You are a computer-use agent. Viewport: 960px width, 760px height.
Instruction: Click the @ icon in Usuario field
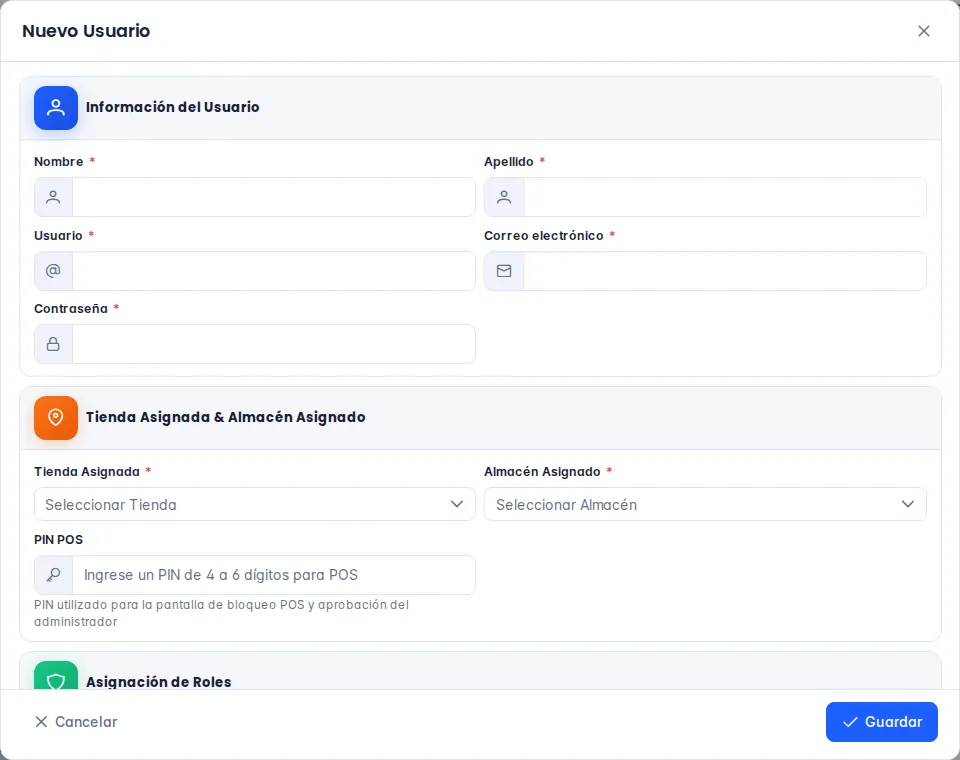(53, 271)
